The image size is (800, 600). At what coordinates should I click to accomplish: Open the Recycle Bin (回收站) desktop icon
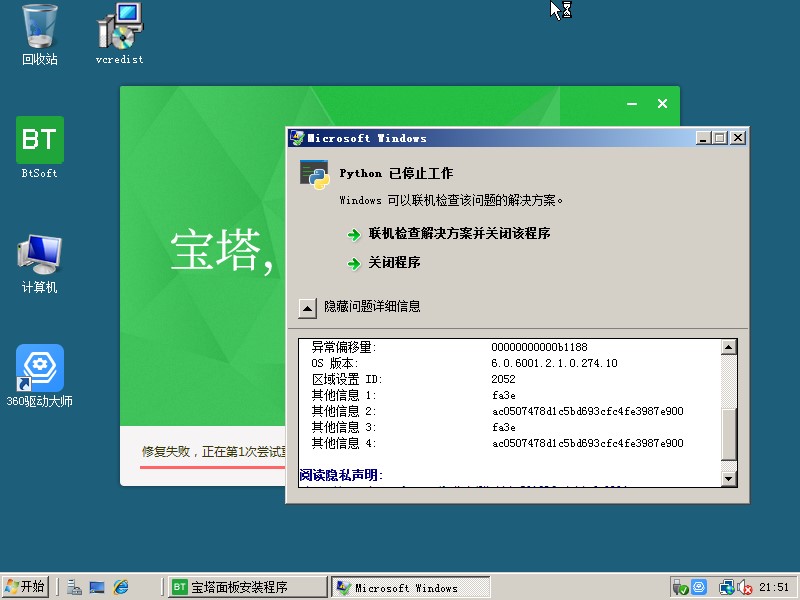point(40,34)
